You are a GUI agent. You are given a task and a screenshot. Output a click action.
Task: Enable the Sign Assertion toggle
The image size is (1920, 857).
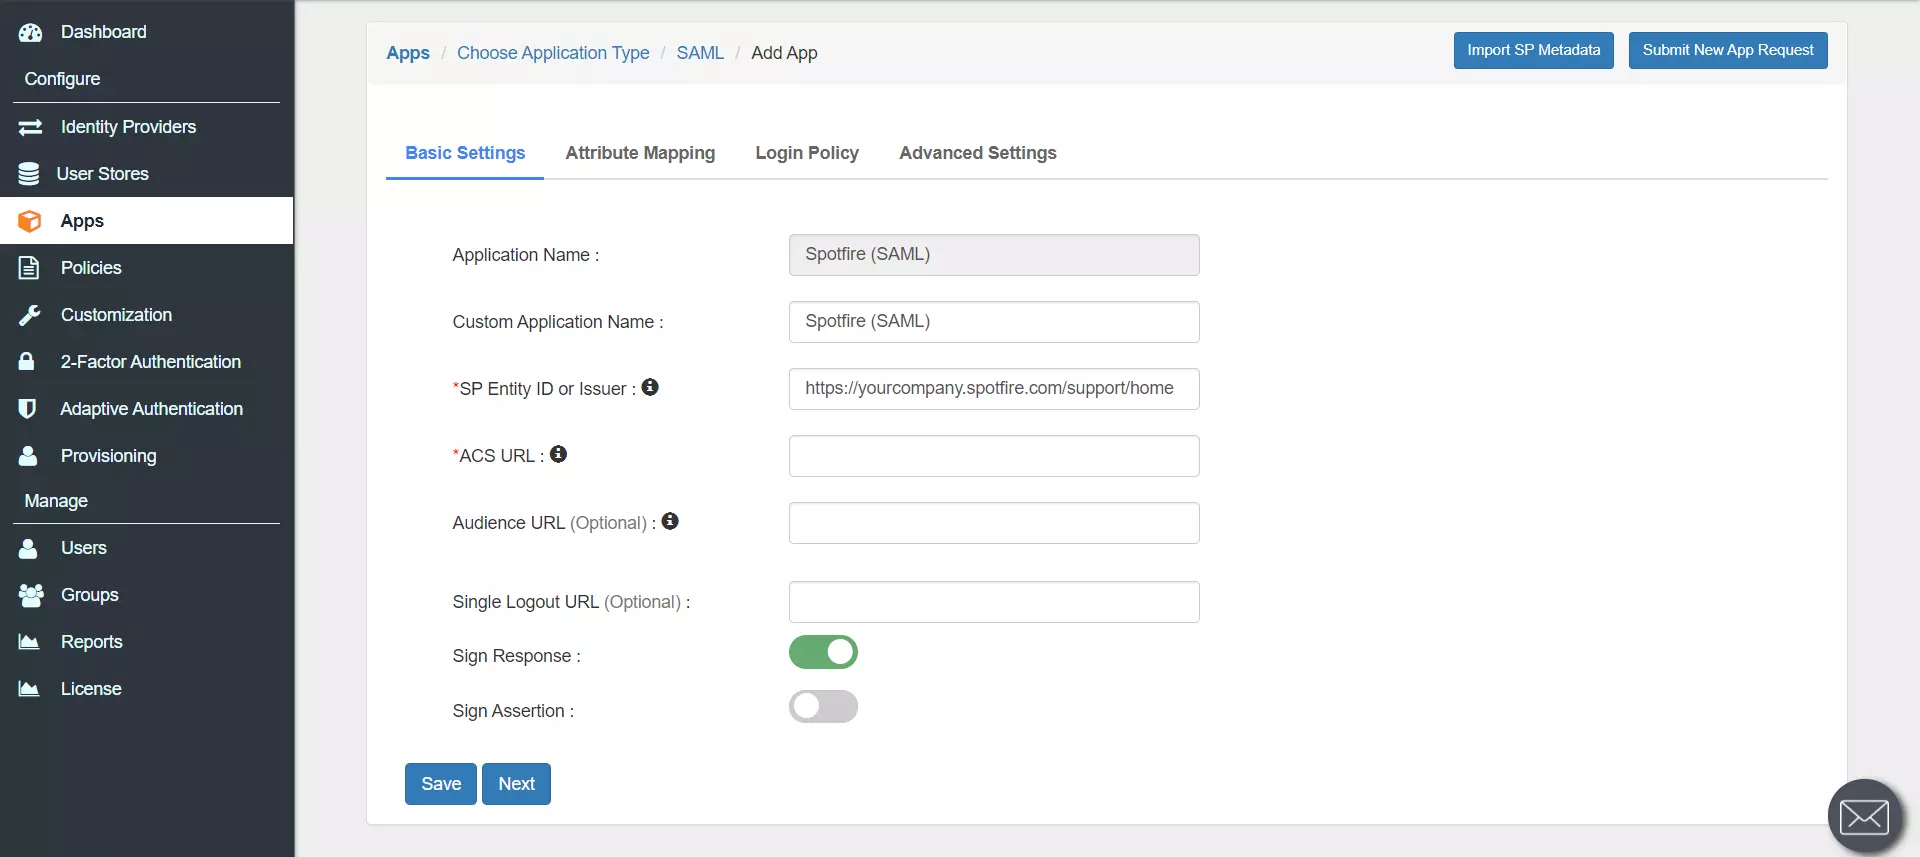[823, 707]
